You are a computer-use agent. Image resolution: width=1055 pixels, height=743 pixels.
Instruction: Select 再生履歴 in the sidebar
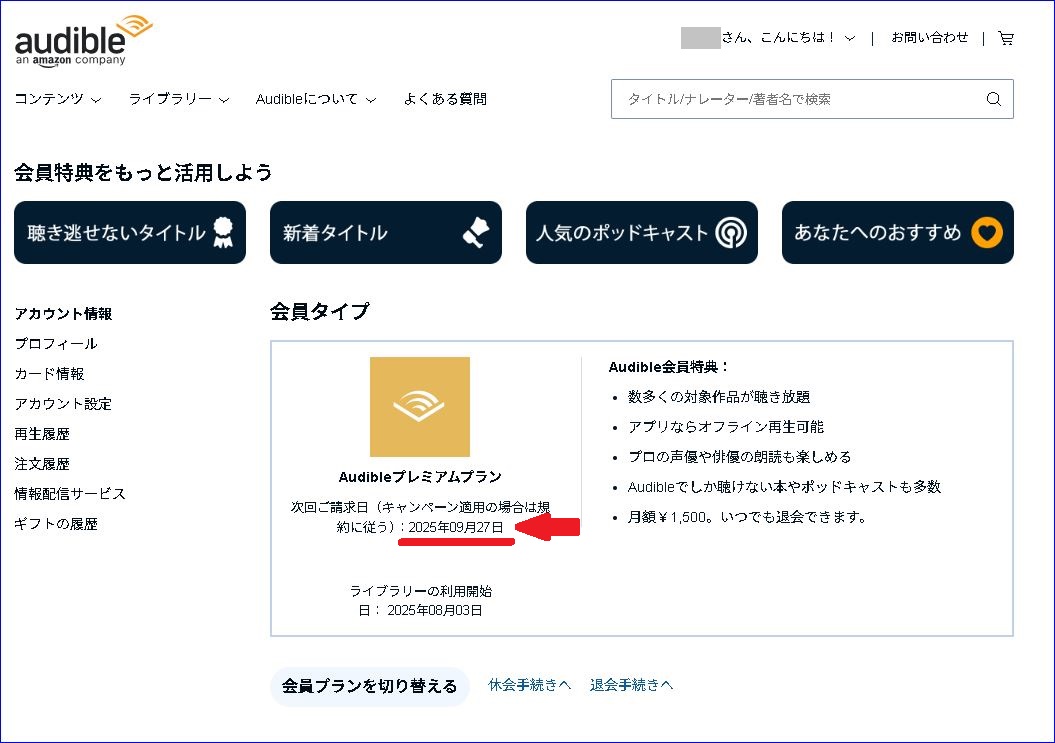pyautogui.click(x=42, y=433)
